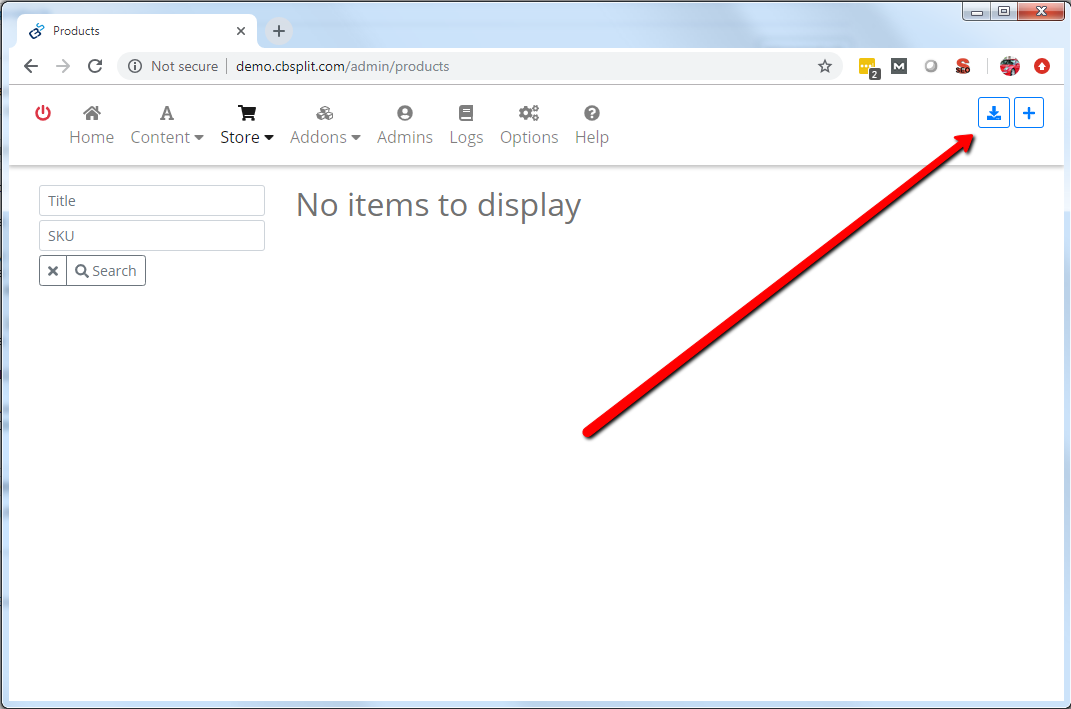Open the Admins page
Image resolution: width=1071 pixels, height=709 pixels.
point(404,126)
